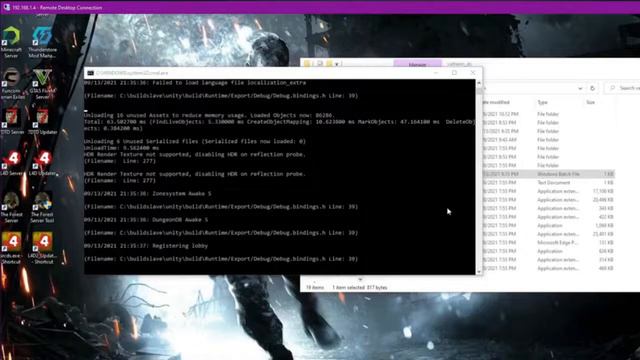Select the Application extension row sized 343 KB
The width and height of the screenshot is (640, 360).
pyautogui.click(x=549, y=208)
